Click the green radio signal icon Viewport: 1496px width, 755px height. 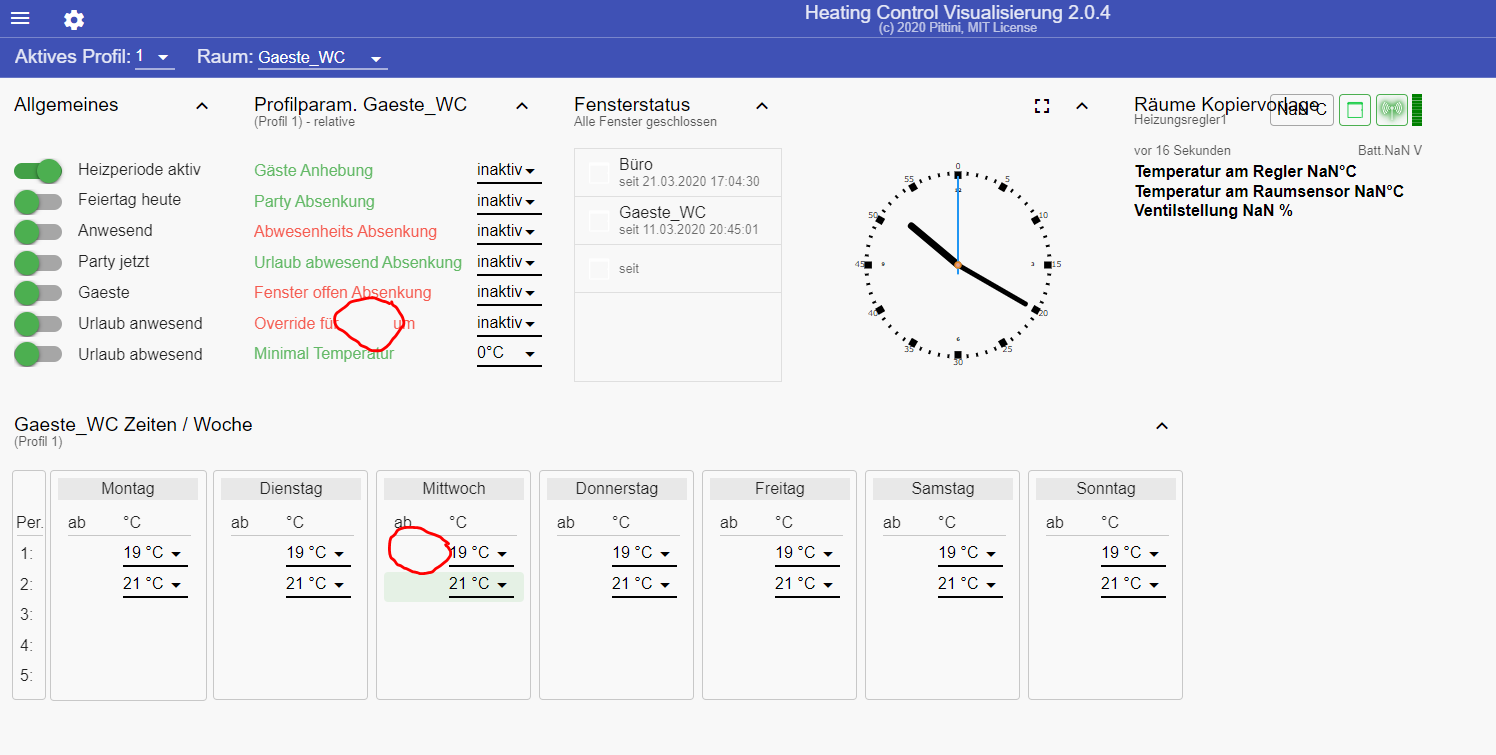coord(1391,110)
